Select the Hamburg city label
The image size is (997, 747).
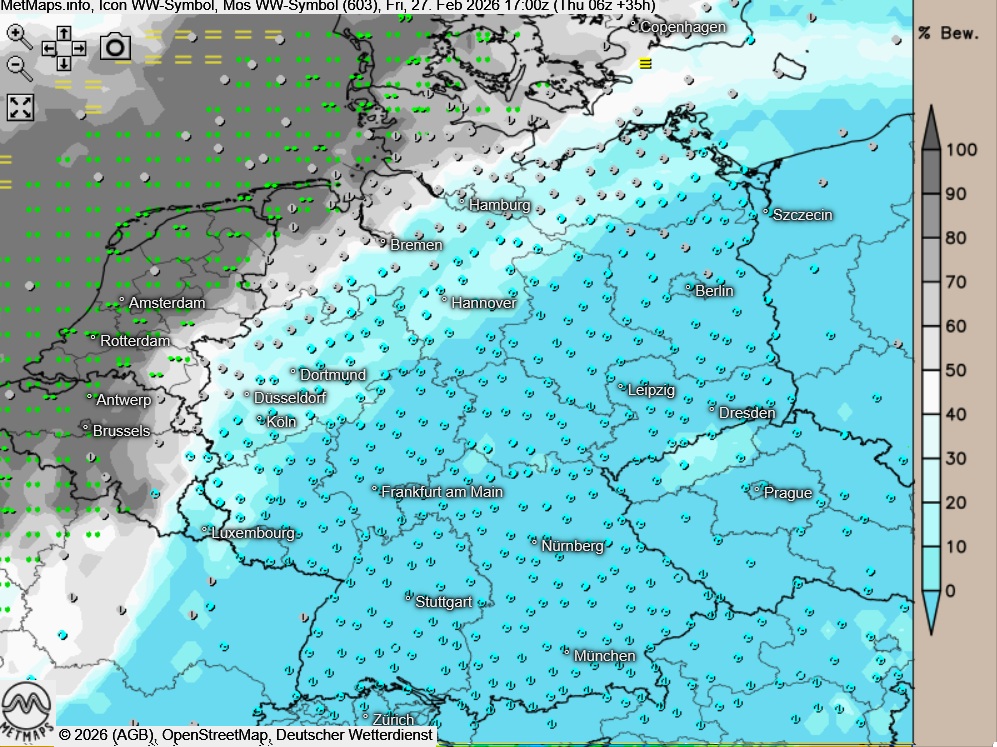click(499, 205)
